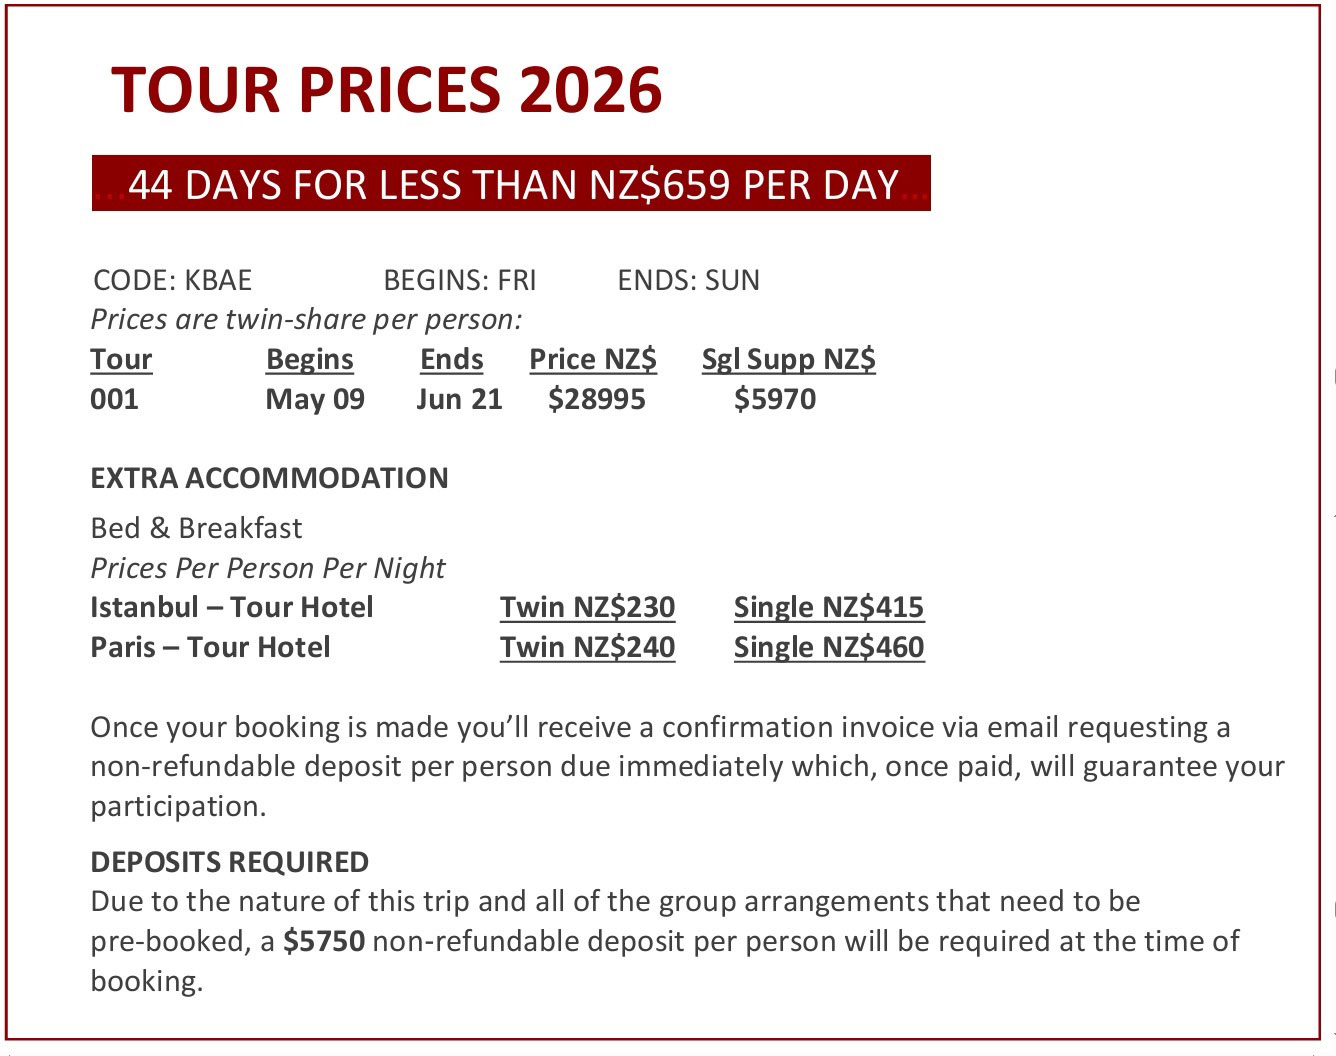Select the Twin NZ$230 Istanbul rate

(587, 607)
